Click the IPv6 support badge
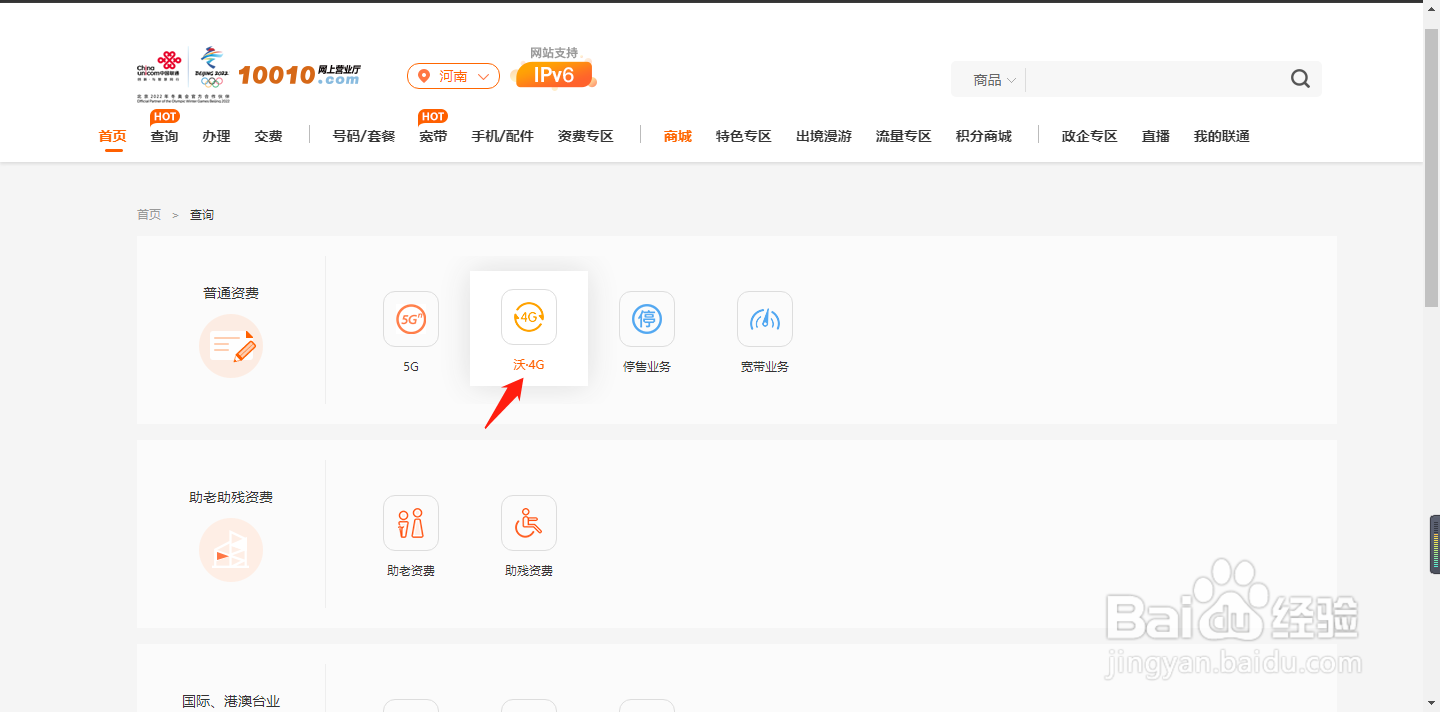This screenshot has height=712, width=1440. tap(554, 74)
